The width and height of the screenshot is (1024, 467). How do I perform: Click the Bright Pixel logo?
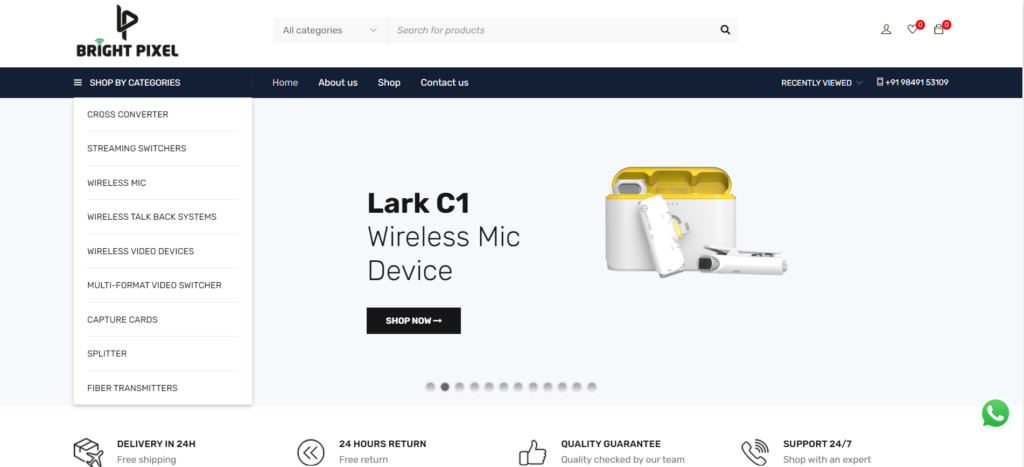tap(127, 31)
